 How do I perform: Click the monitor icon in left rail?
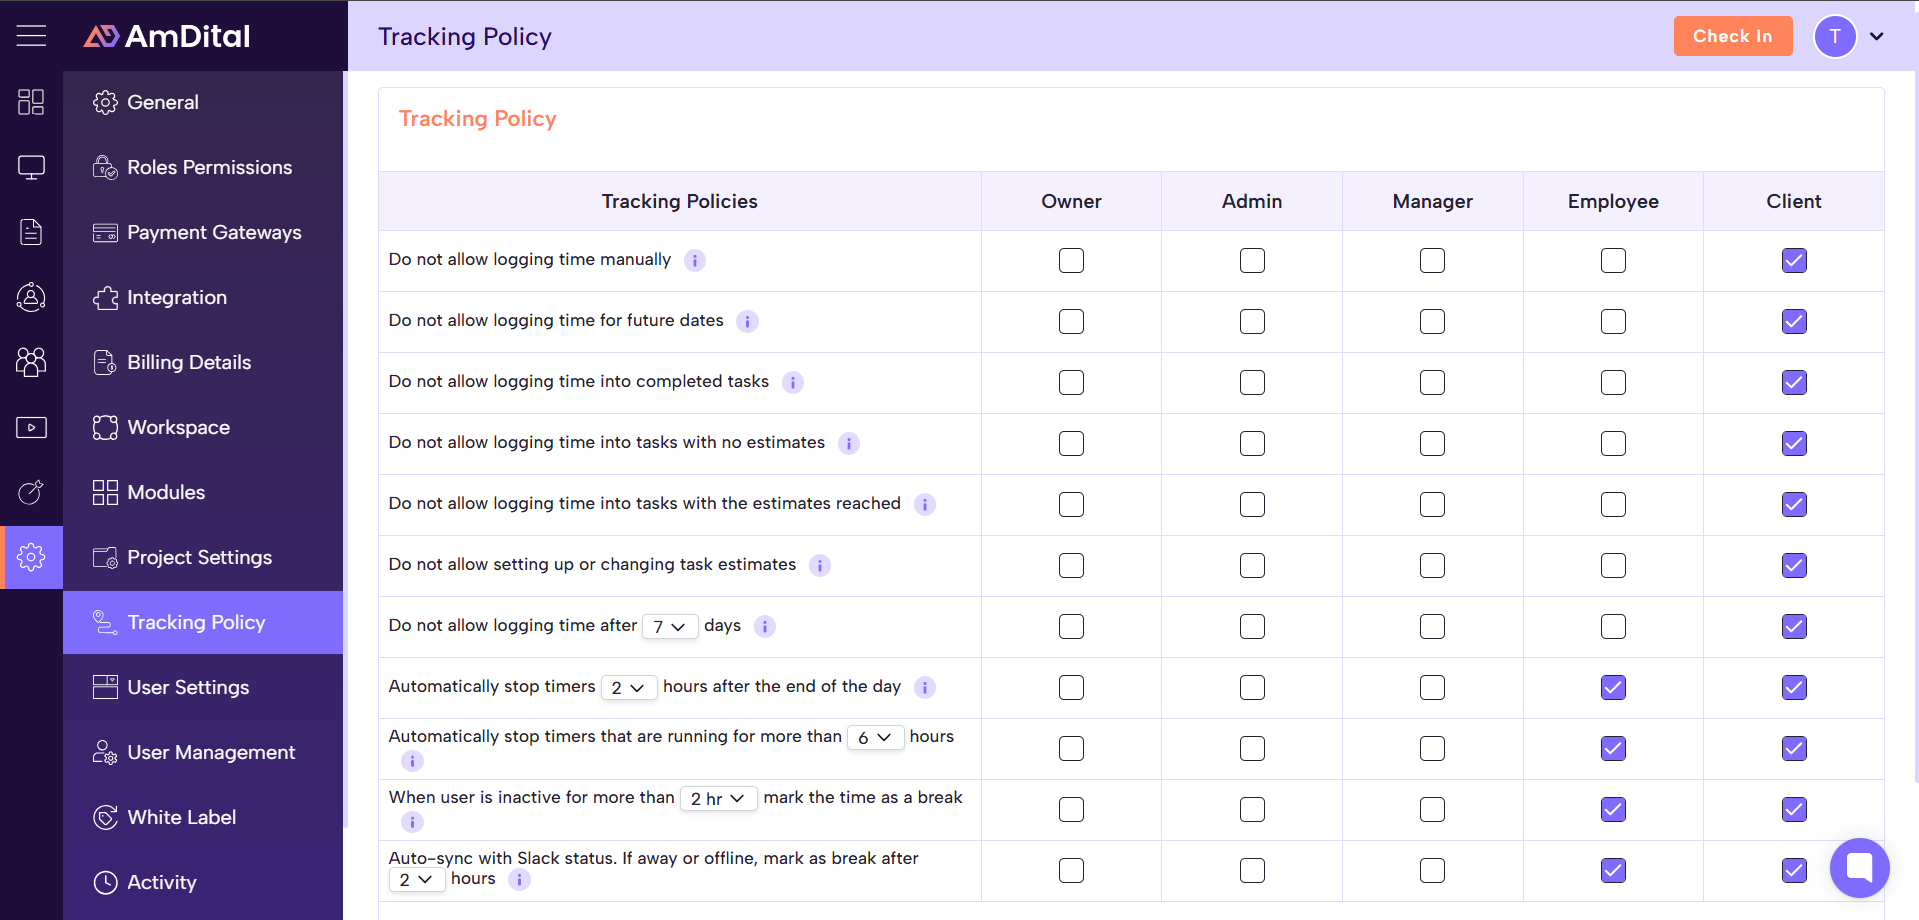31,167
